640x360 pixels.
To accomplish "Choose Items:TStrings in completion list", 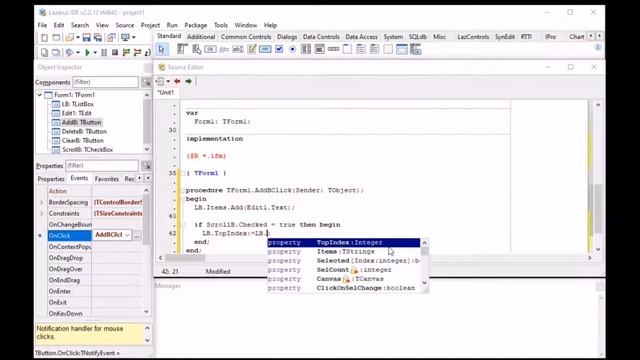I will (x=344, y=251).
